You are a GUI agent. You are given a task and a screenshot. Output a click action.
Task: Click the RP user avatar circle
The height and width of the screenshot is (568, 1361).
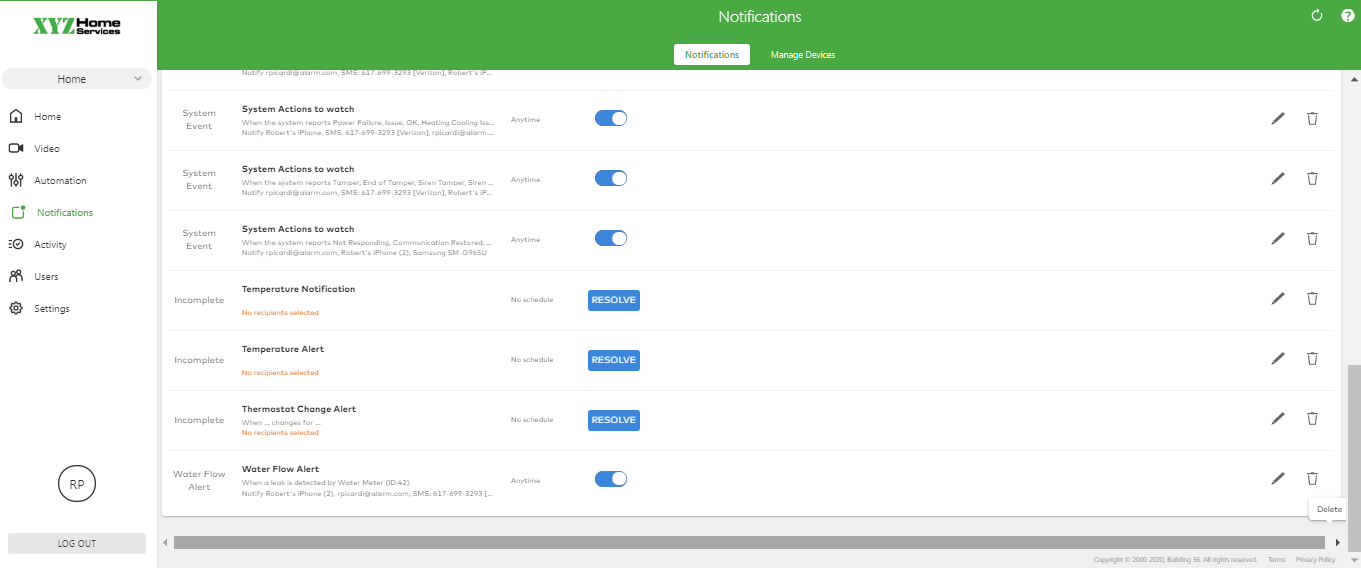click(77, 484)
